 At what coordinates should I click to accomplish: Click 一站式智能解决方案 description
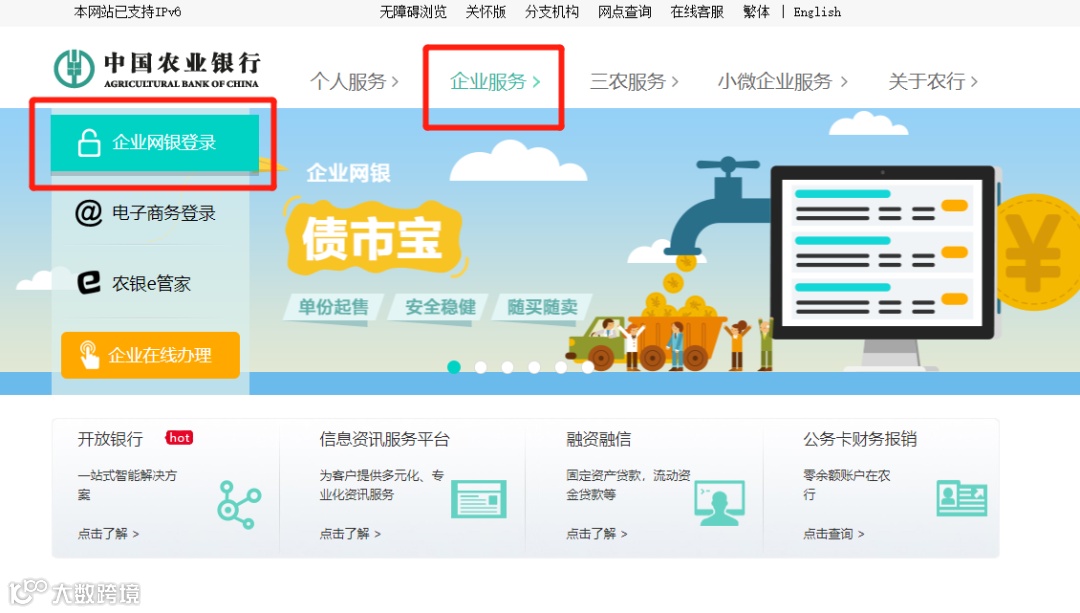[x=127, y=485]
